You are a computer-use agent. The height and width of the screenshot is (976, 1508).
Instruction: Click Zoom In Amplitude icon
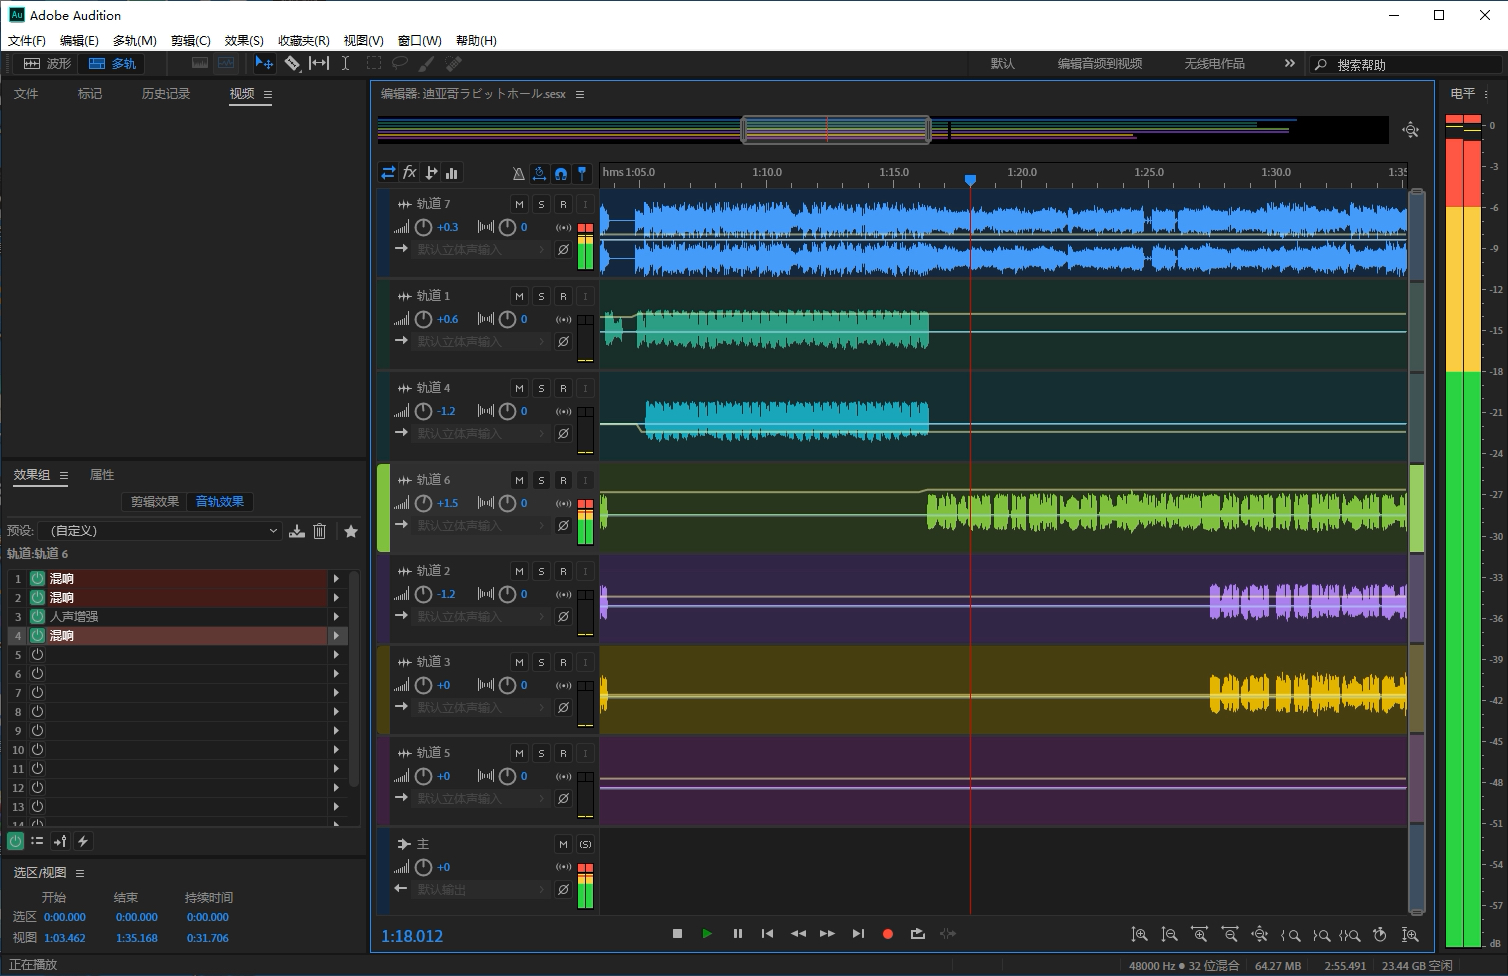[x=1139, y=935]
